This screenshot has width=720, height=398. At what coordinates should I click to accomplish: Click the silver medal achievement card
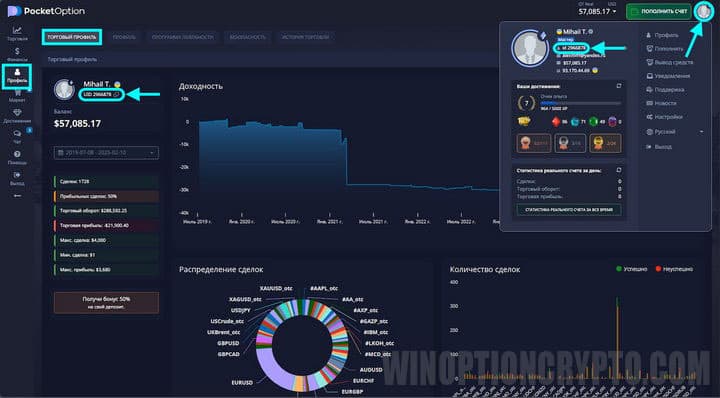point(569,143)
